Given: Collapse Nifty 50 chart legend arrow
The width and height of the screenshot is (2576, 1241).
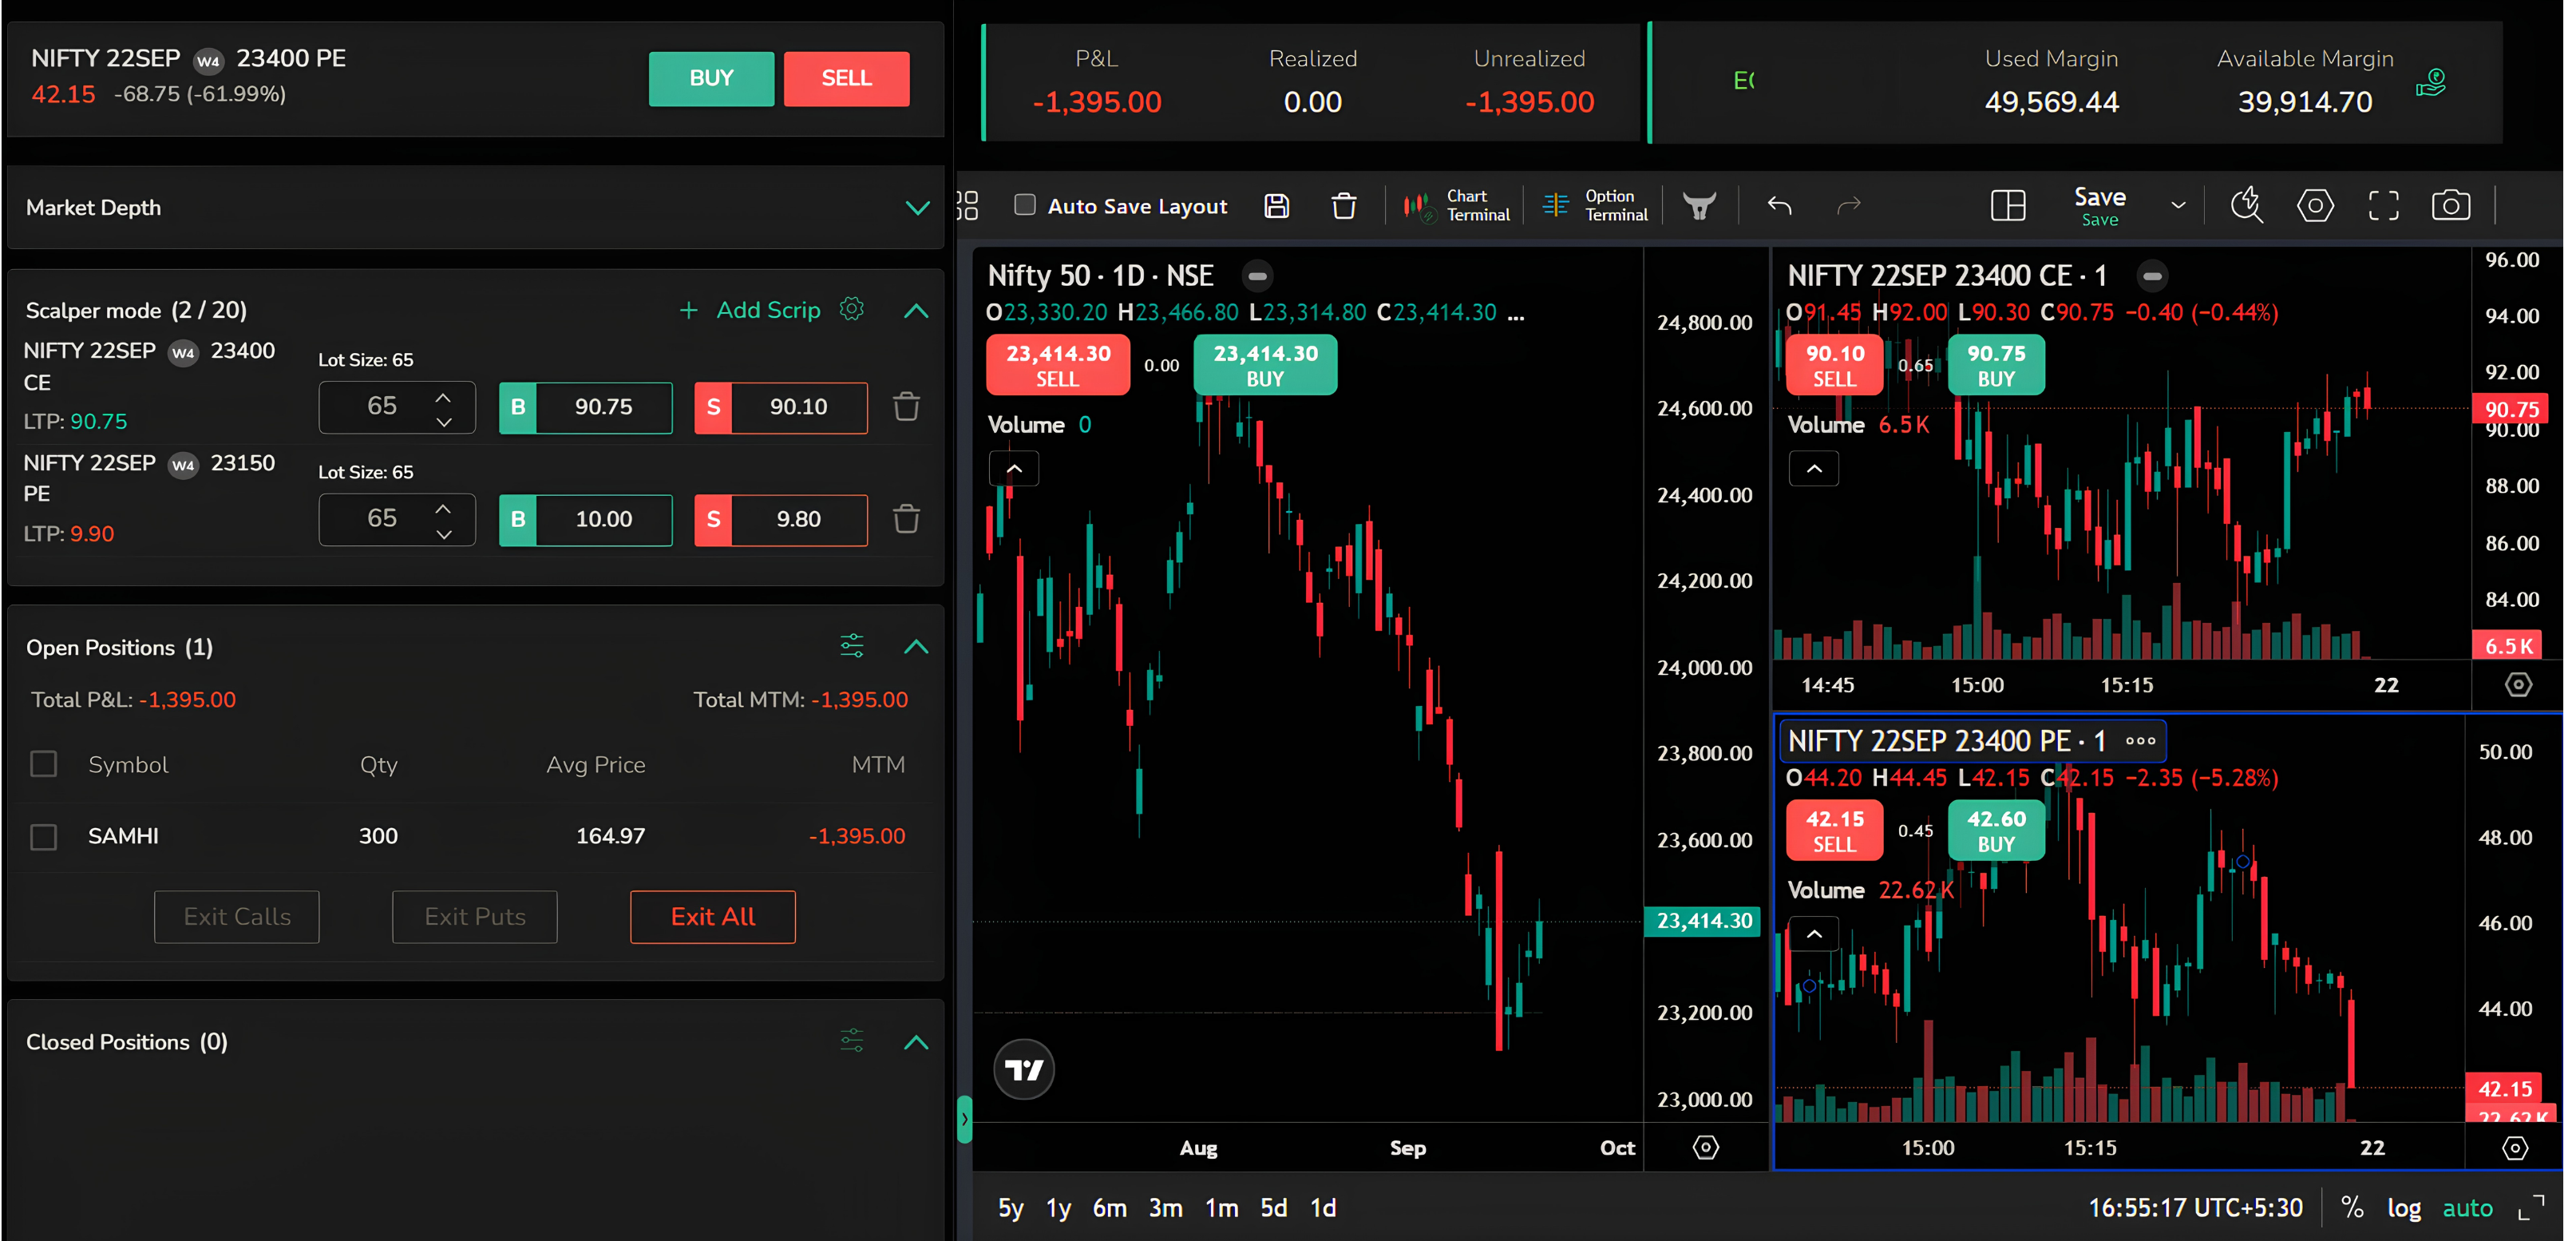Looking at the screenshot, I should pyautogui.click(x=1014, y=468).
